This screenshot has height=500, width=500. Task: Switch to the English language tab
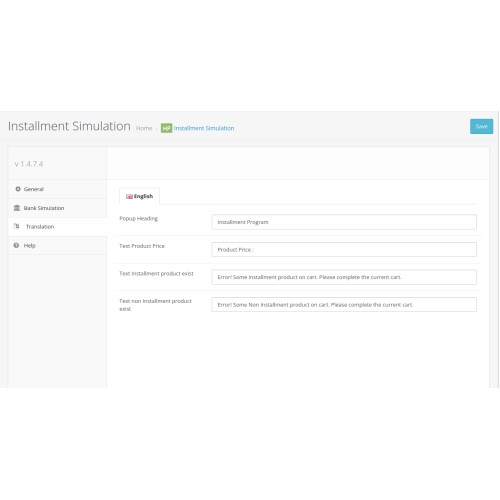139,196
